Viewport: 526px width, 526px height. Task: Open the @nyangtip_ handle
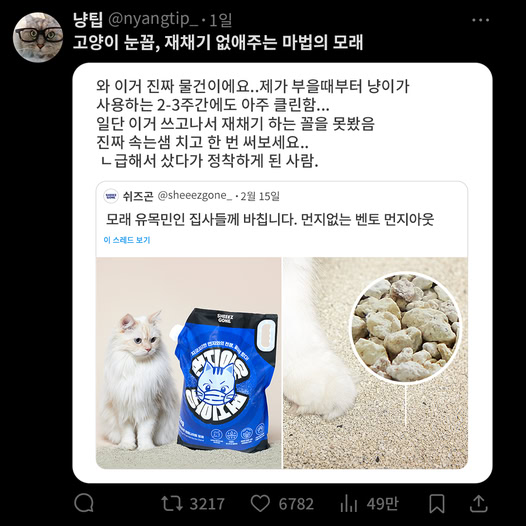[153, 20]
